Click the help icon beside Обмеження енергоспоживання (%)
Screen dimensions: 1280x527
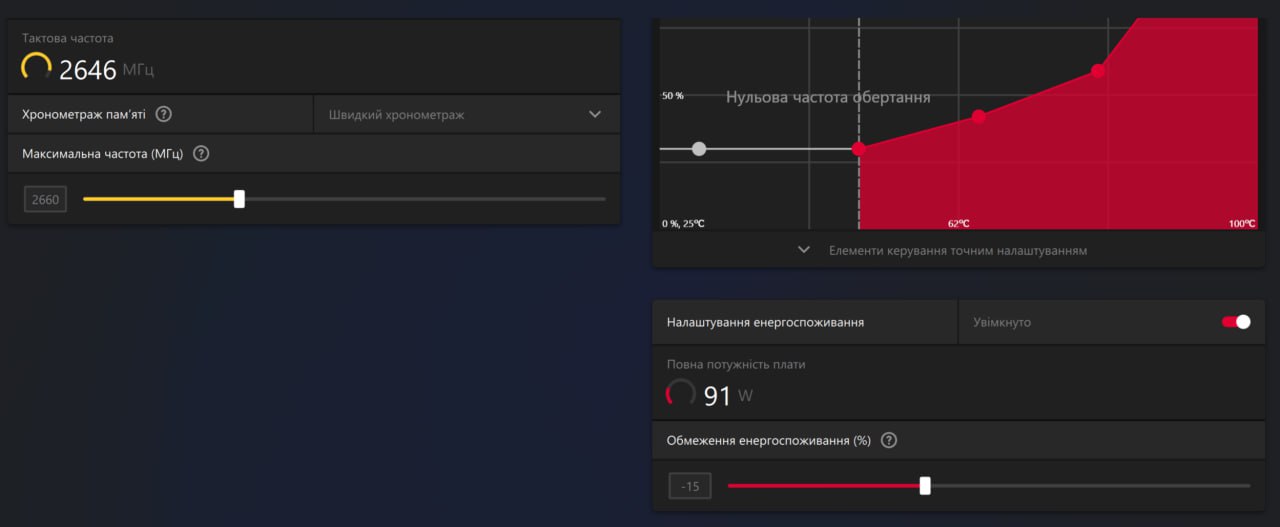tap(889, 440)
